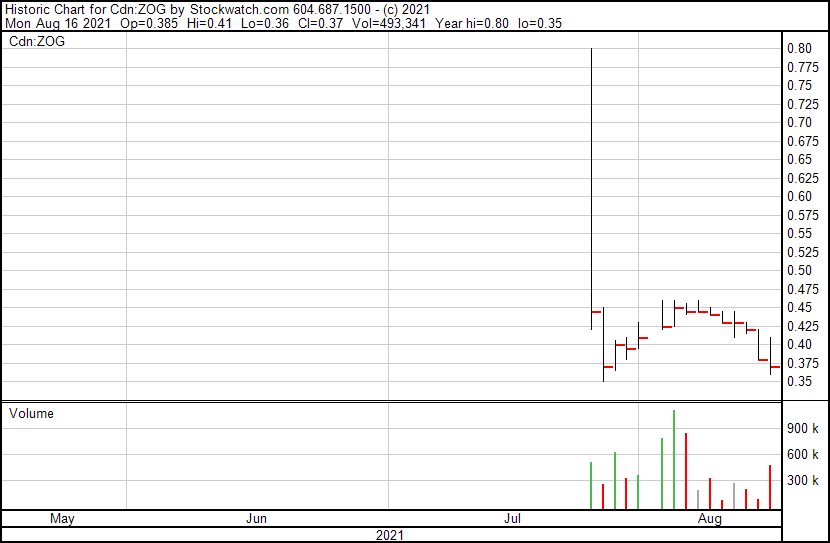Click the 0.60 price axis label
The height and width of the screenshot is (543, 830).
(799, 196)
